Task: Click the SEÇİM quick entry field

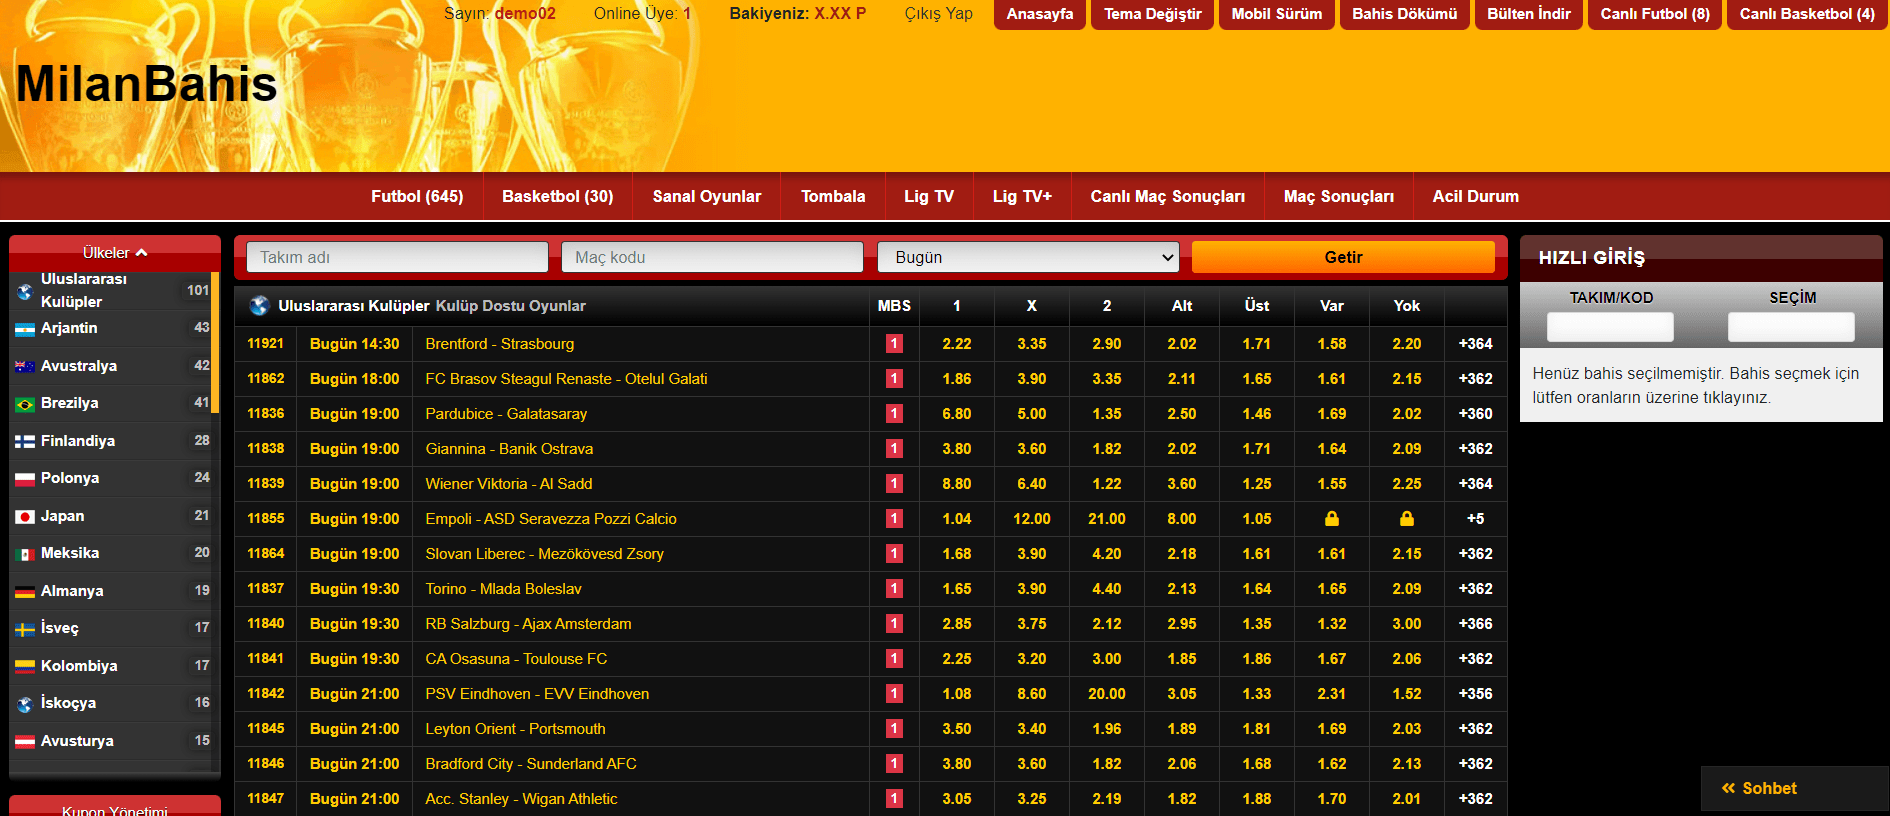Action: 1791,327
